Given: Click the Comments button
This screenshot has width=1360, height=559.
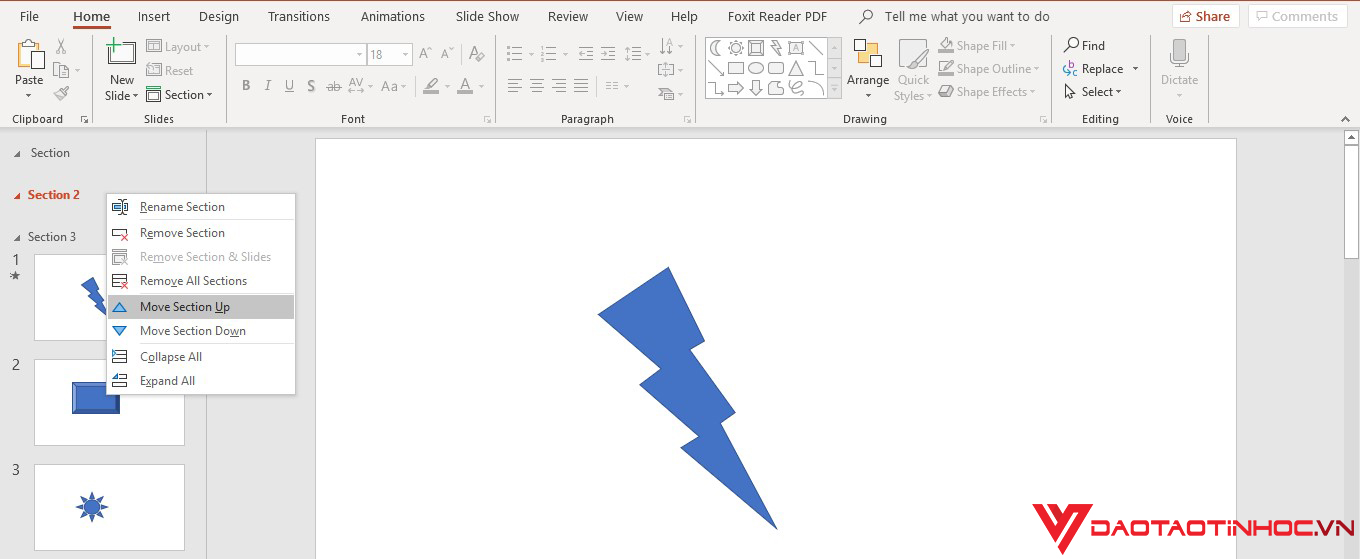Looking at the screenshot, I should point(1296,16).
